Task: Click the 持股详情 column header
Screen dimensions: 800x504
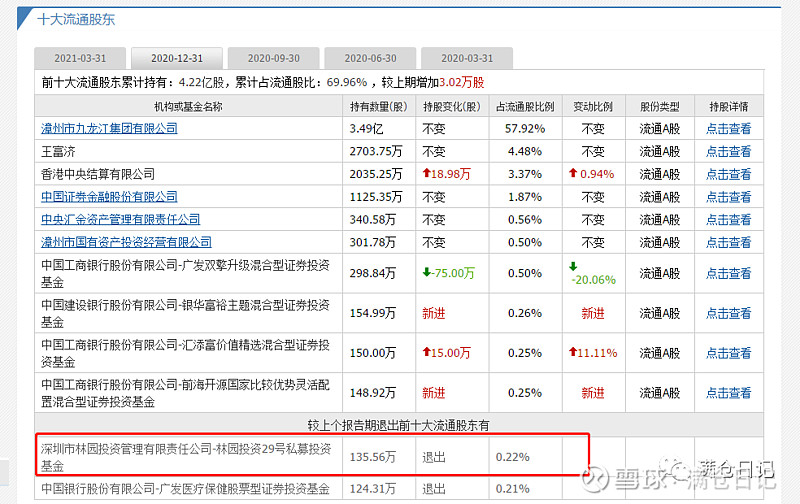Action: [729, 107]
